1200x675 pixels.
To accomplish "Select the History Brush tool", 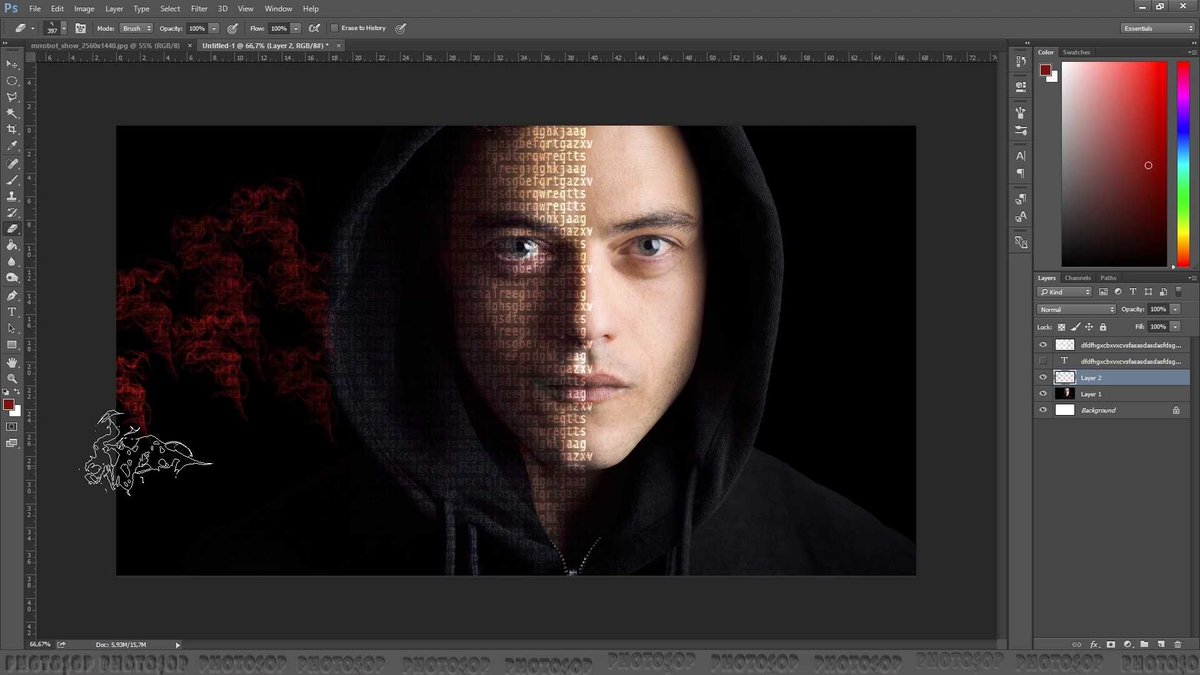I will point(12,212).
